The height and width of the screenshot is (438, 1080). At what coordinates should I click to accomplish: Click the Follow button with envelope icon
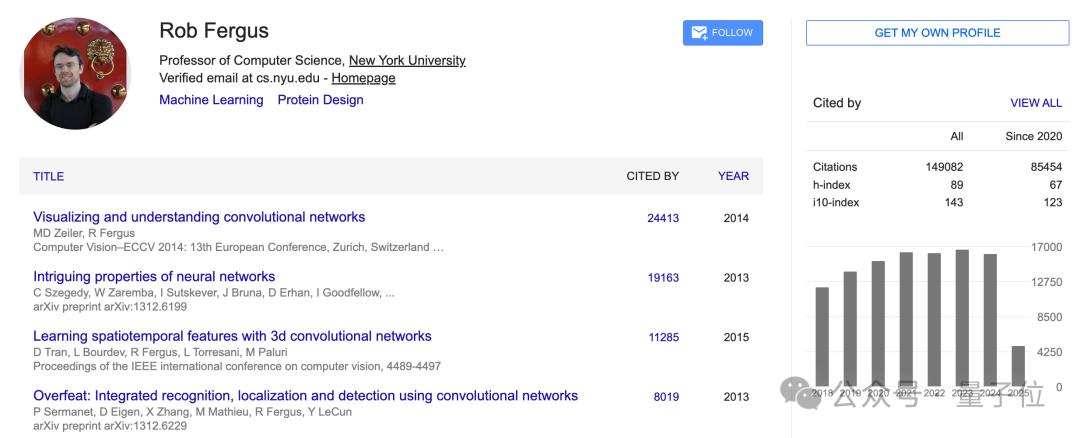(x=722, y=33)
